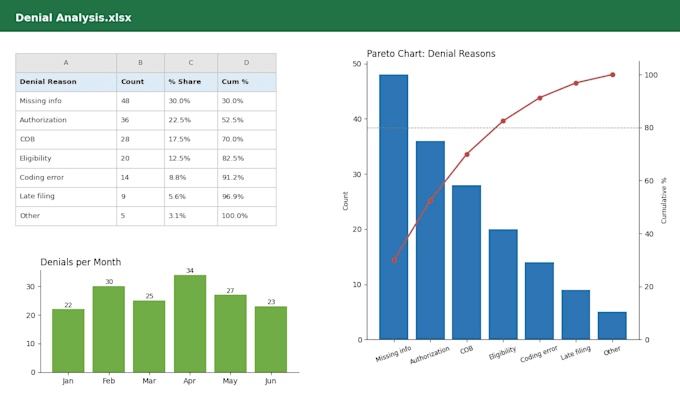Screen dimensions: 680x409
Task: Click the 8.8% share cell
Action: pyautogui.click(x=191, y=178)
